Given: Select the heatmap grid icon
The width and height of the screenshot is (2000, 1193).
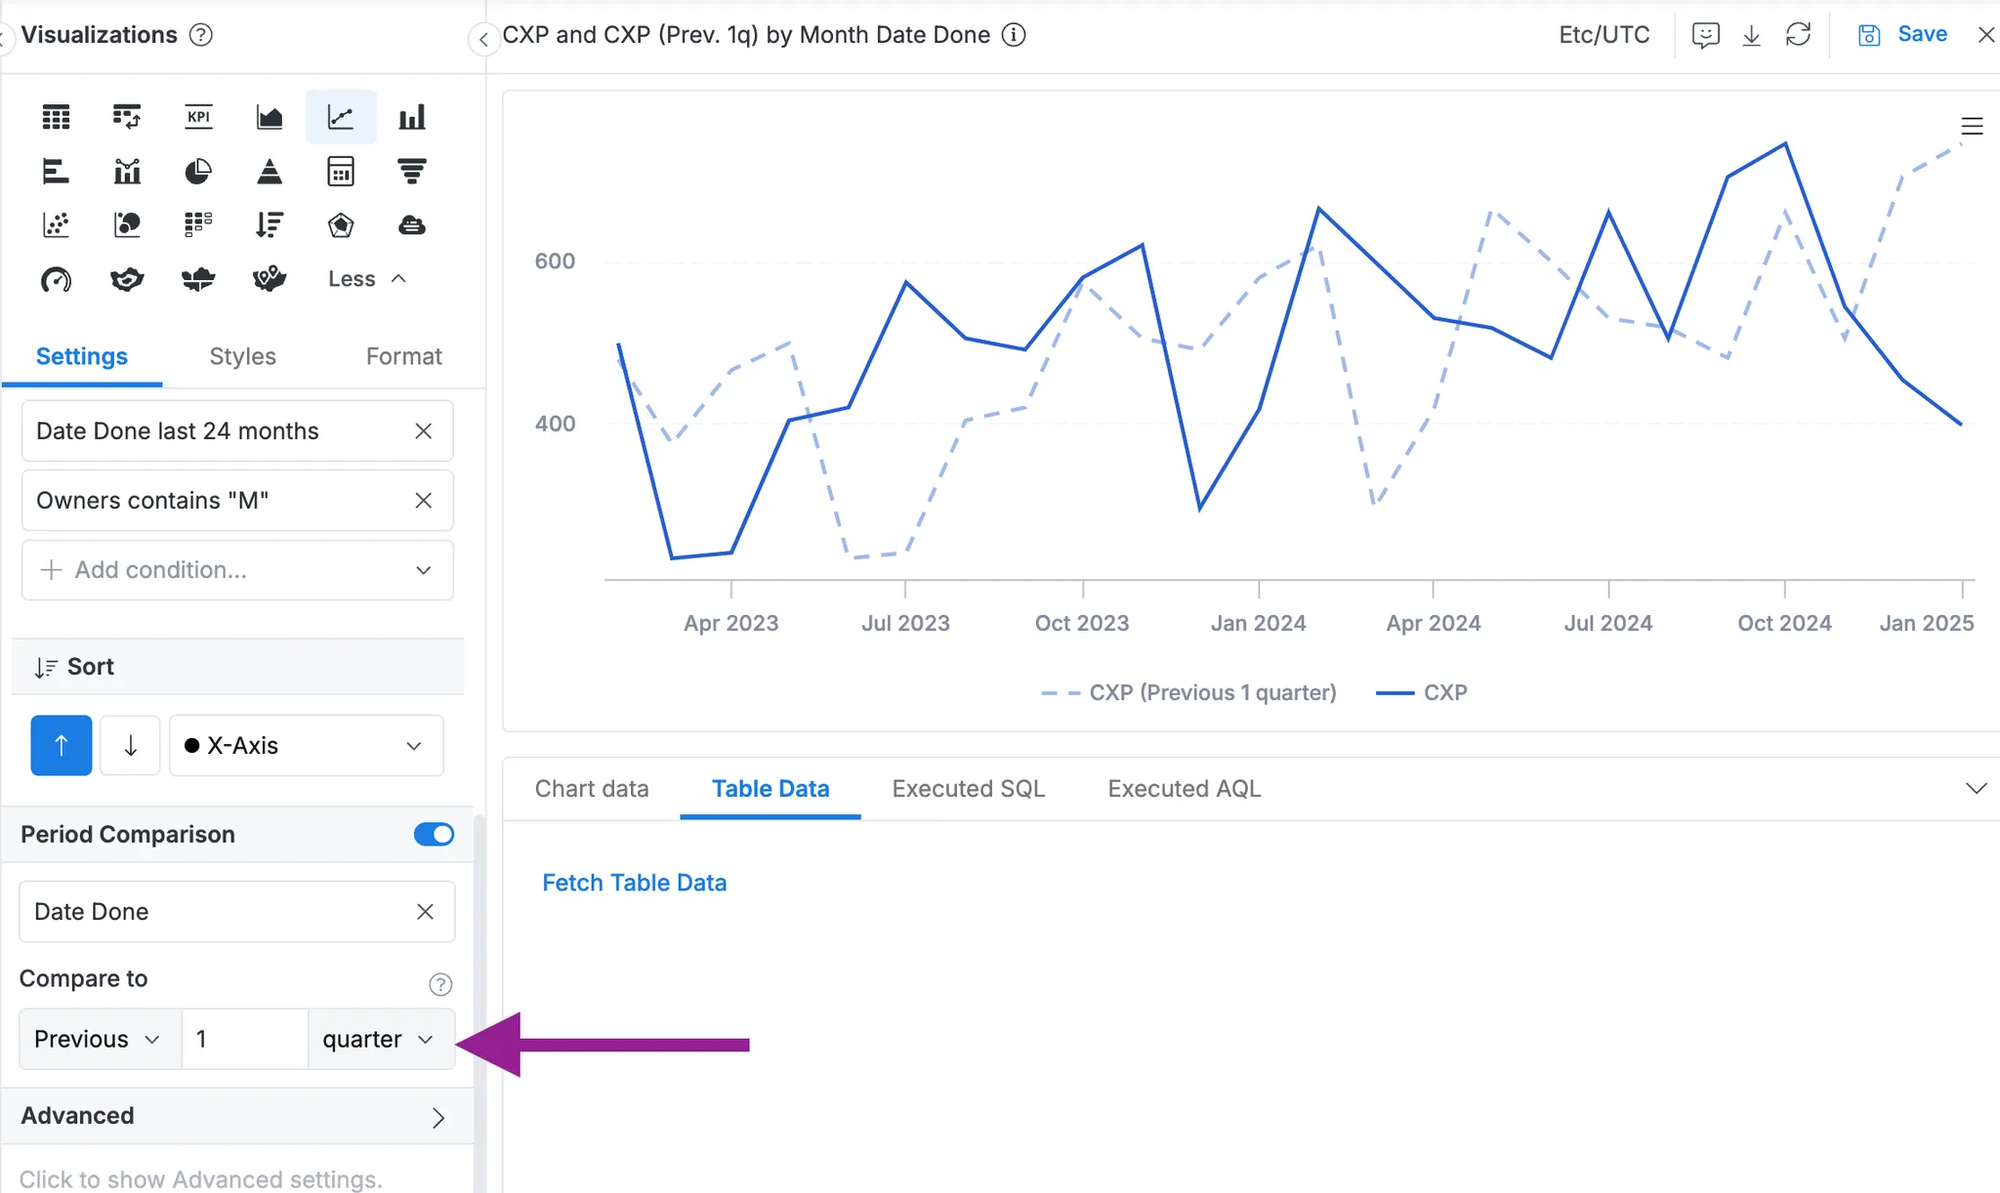Looking at the screenshot, I should pyautogui.click(x=198, y=225).
